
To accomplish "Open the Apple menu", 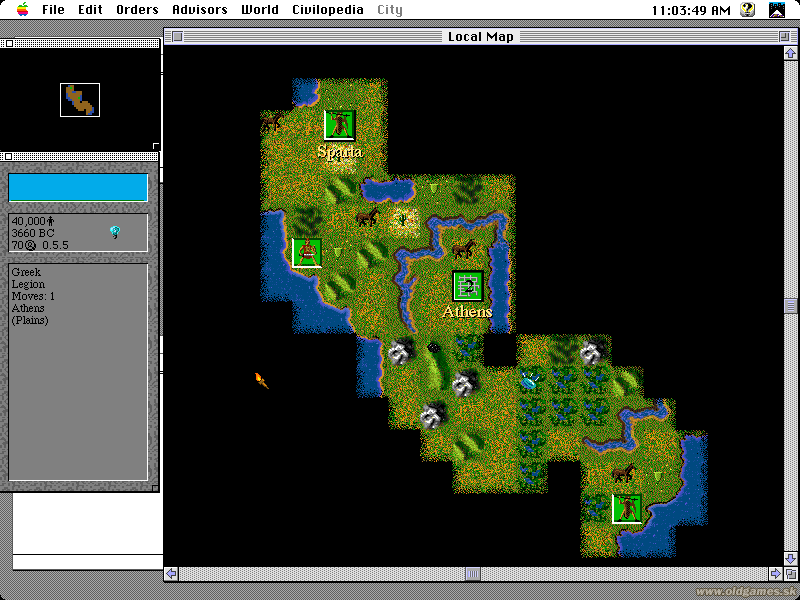I will click(22, 9).
